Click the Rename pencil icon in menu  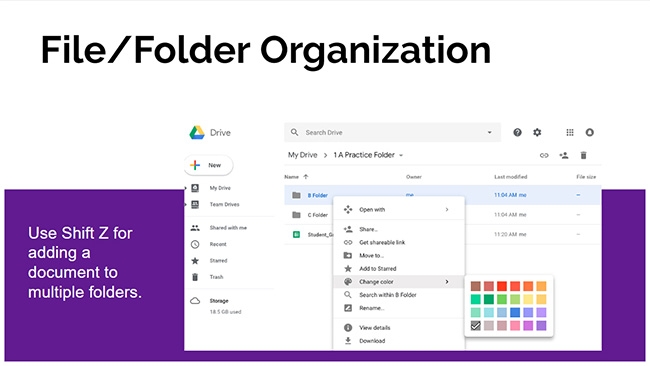(x=348, y=308)
